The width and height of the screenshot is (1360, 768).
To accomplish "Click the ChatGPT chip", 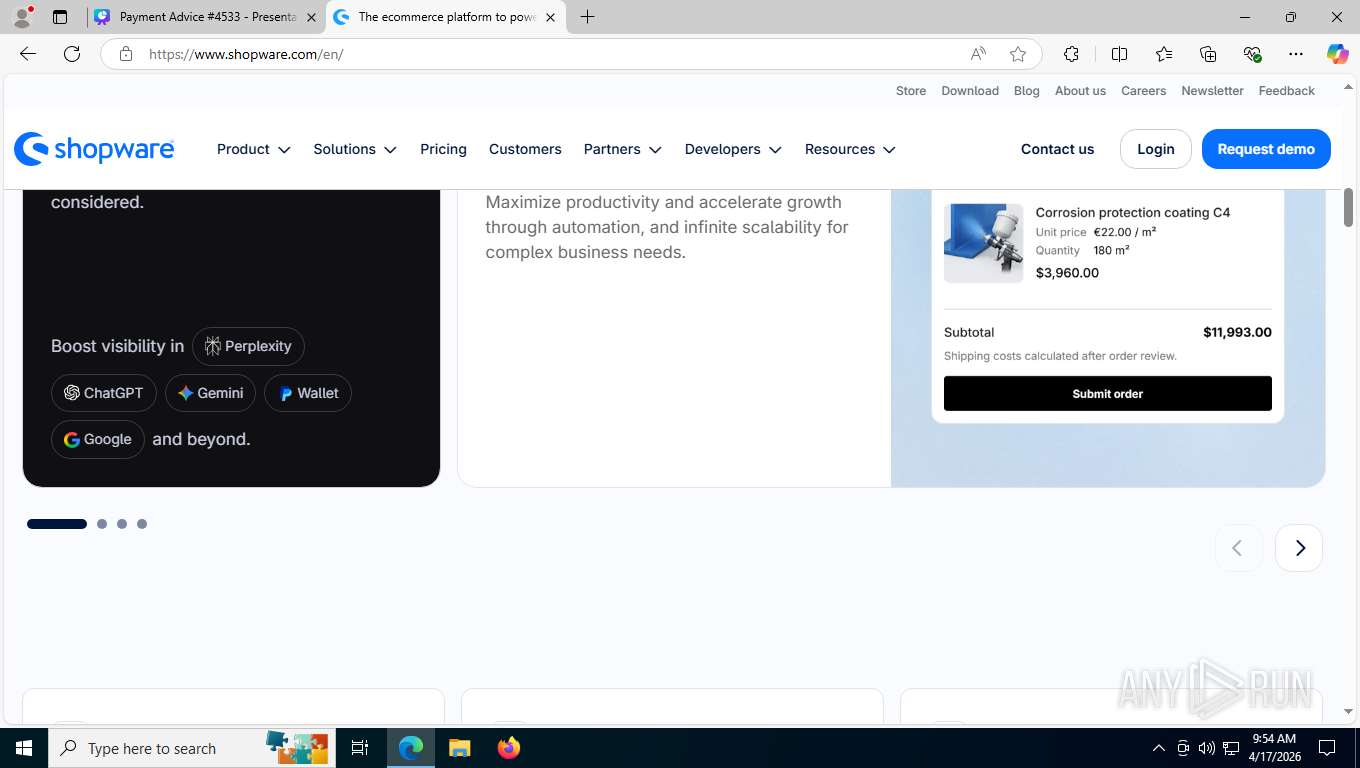I will [x=104, y=393].
